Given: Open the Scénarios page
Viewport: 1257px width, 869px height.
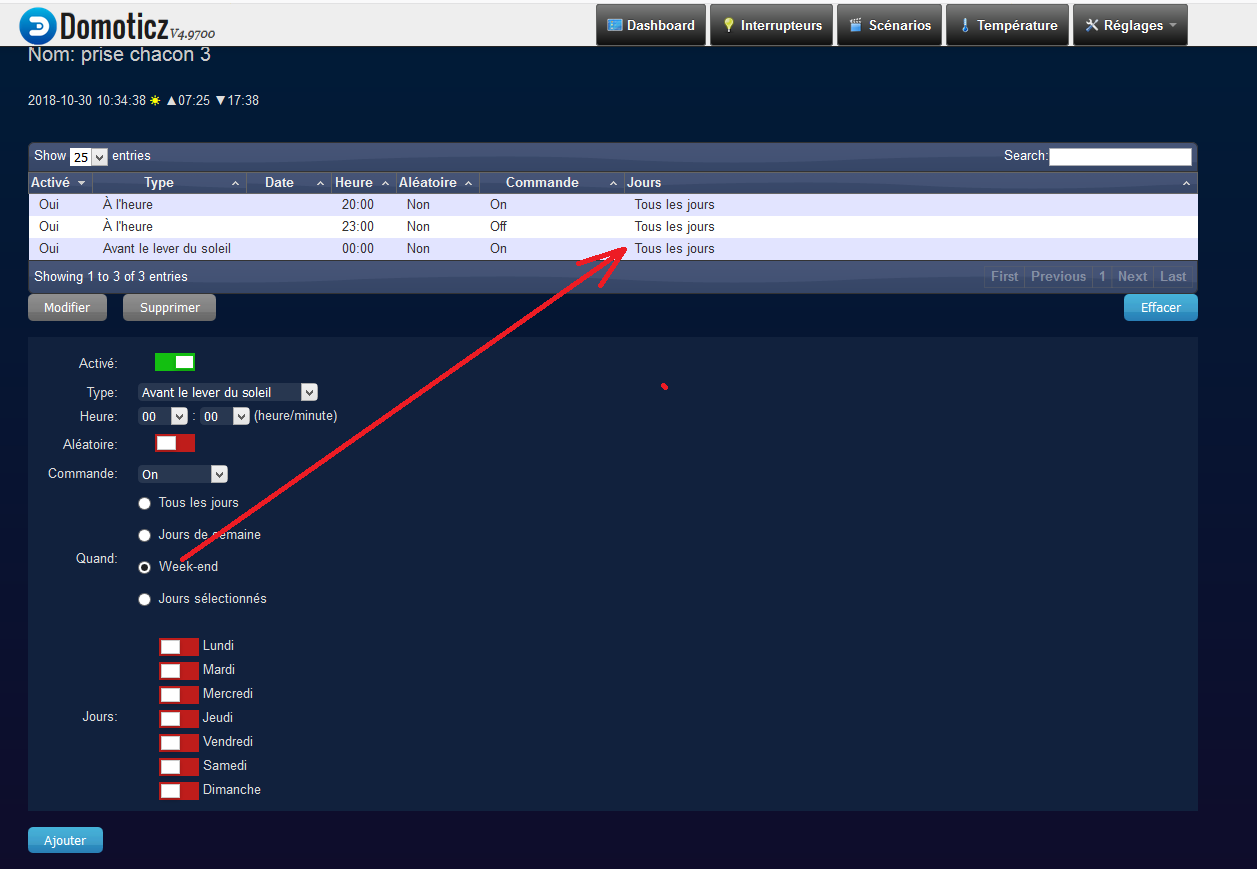Looking at the screenshot, I should point(890,26).
